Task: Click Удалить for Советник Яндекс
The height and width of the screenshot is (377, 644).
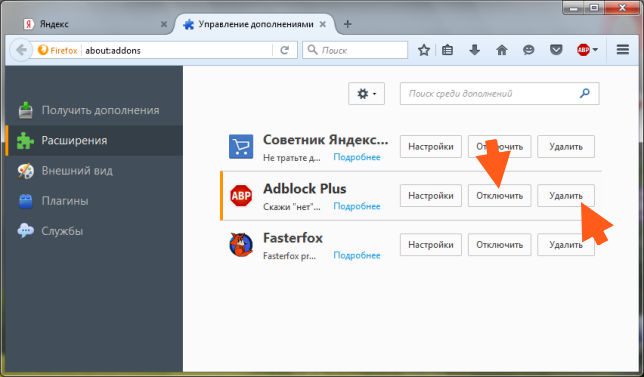Action: pyautogui.click(x=566, y=147)
